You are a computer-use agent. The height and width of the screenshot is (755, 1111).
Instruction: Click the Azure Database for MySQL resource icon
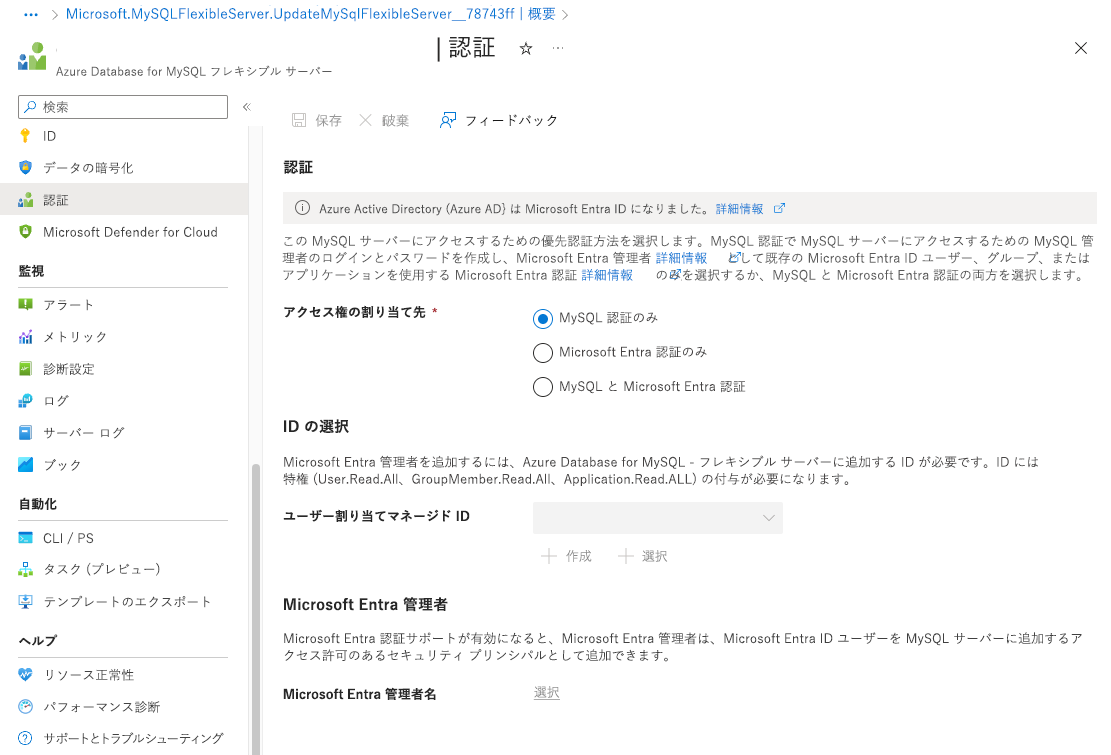click(32, 57)
